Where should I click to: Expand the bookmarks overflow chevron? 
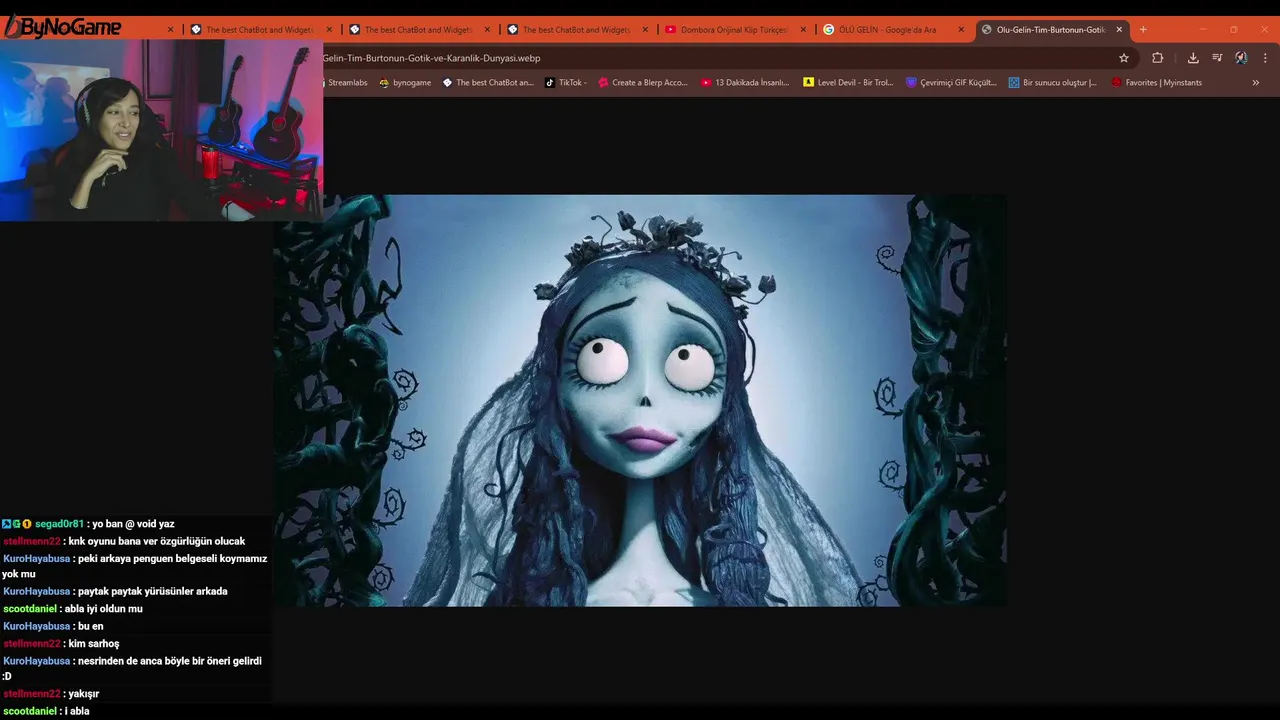1256,82
